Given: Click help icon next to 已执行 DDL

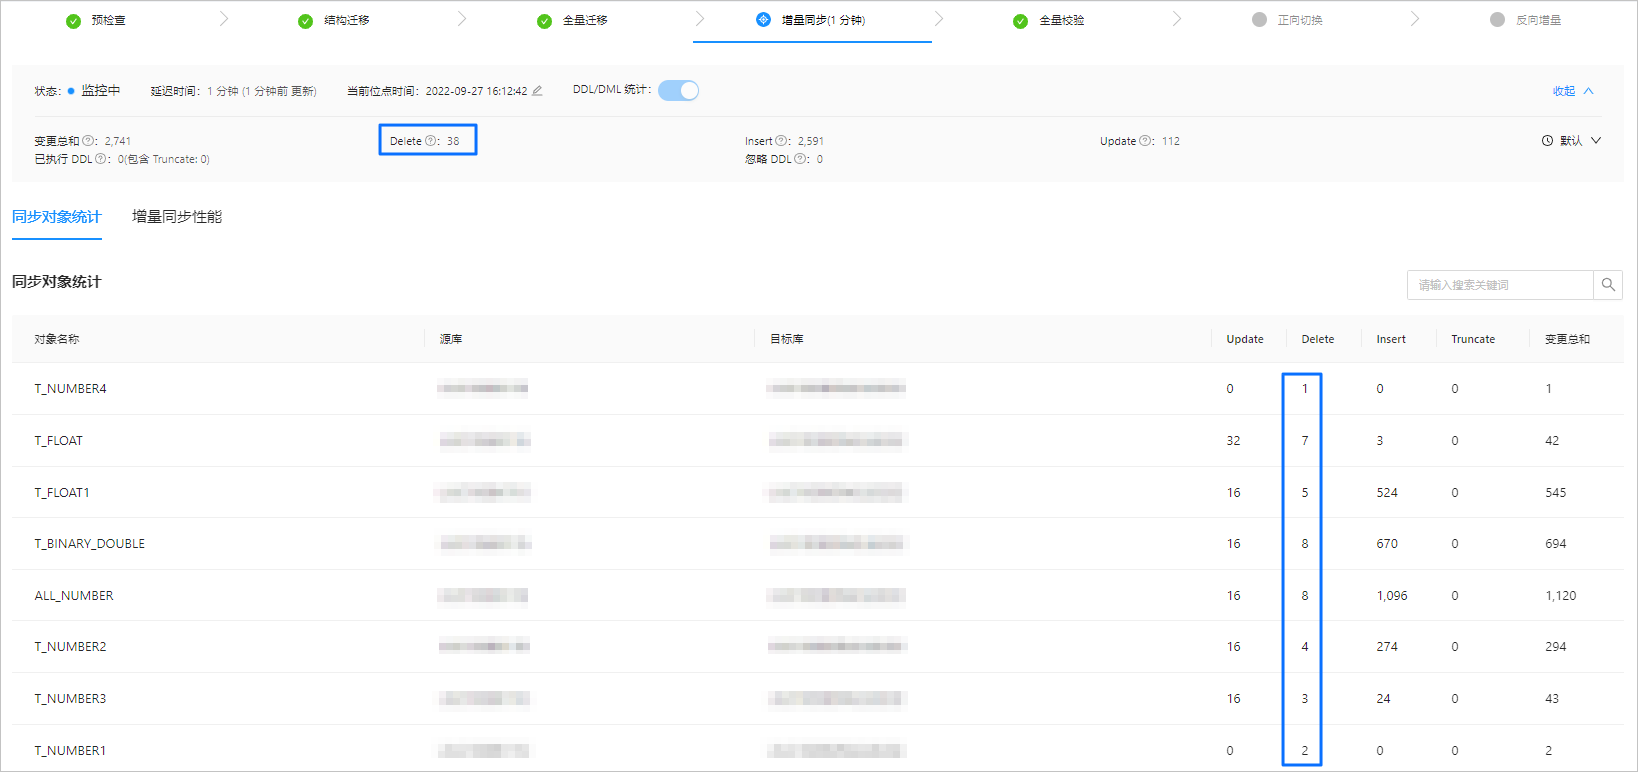Looking at the screenshot, I should pos(101,159).
